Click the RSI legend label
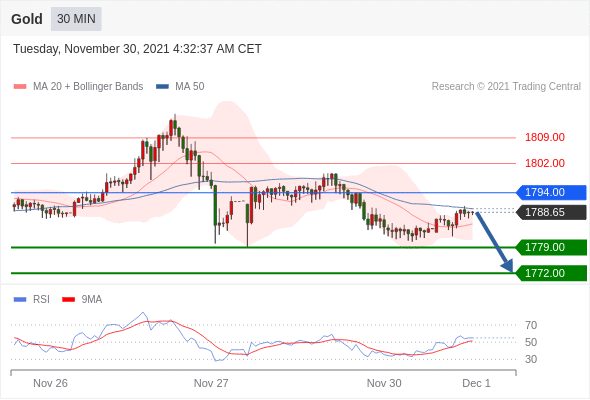Viewport: 590px width, 400px height. 41,300
